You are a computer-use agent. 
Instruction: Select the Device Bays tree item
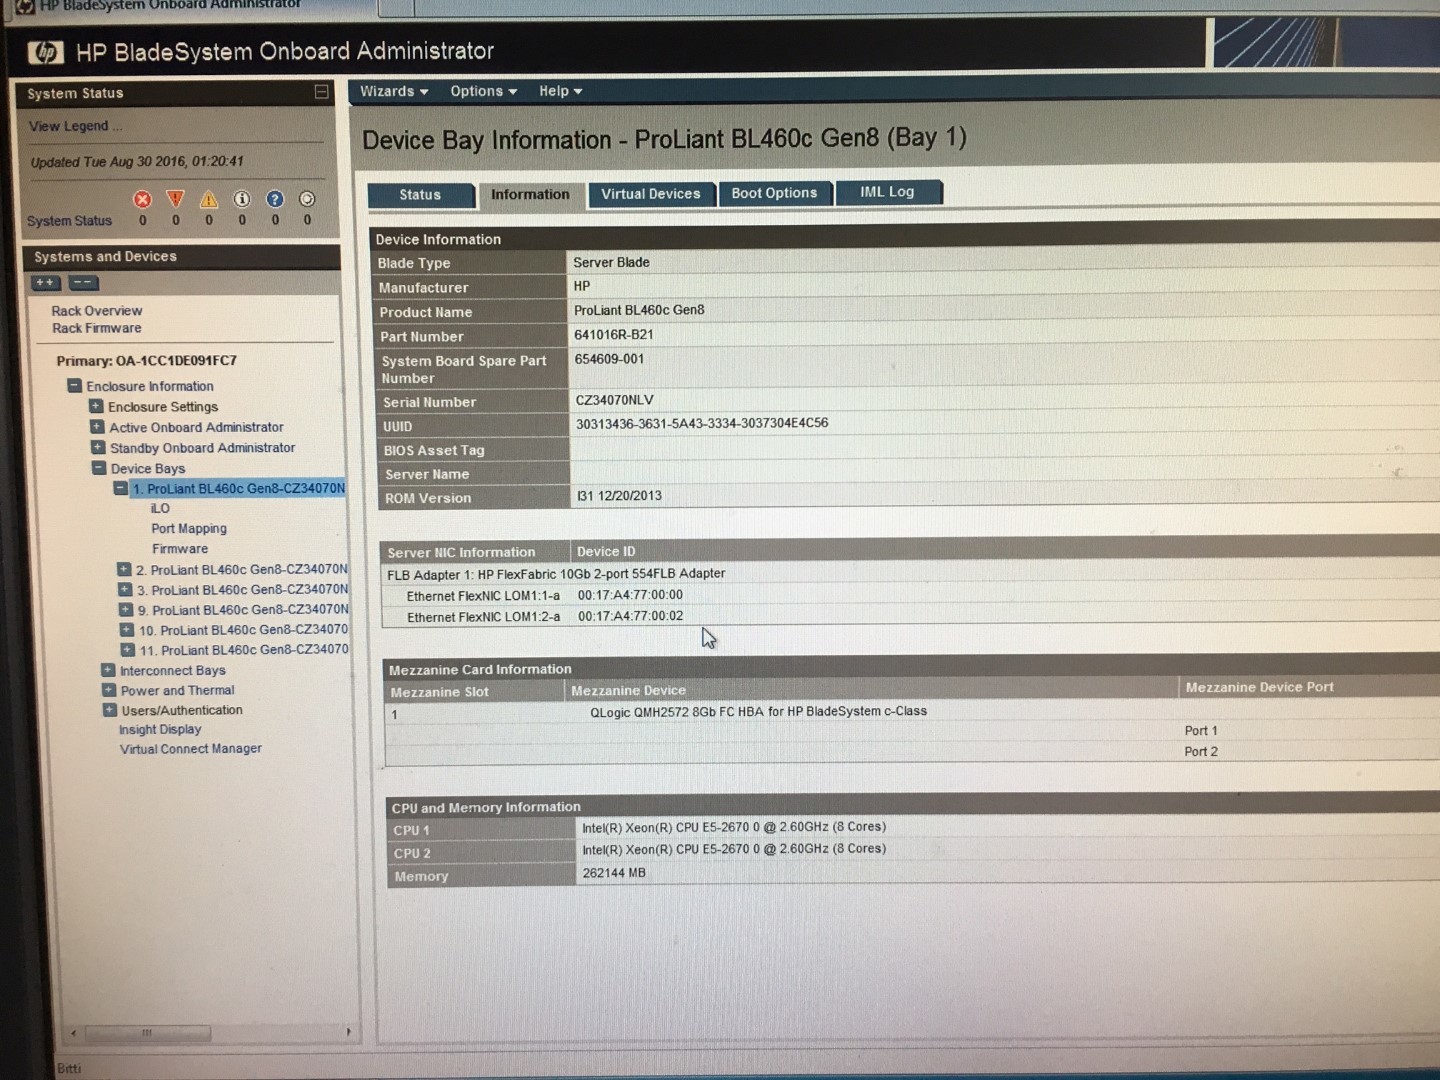click(148, 468)
